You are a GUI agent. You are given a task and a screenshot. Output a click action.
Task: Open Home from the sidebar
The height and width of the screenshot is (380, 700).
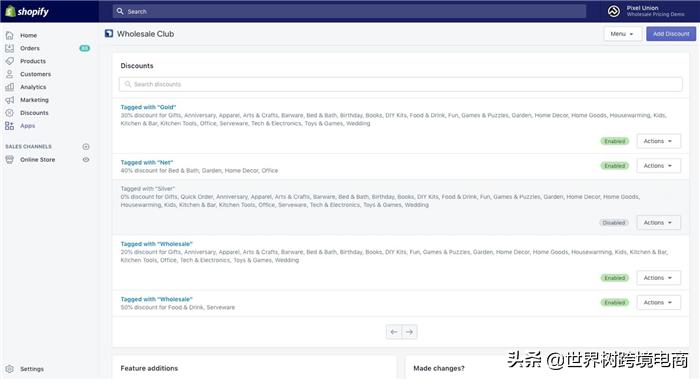point(29,35)
